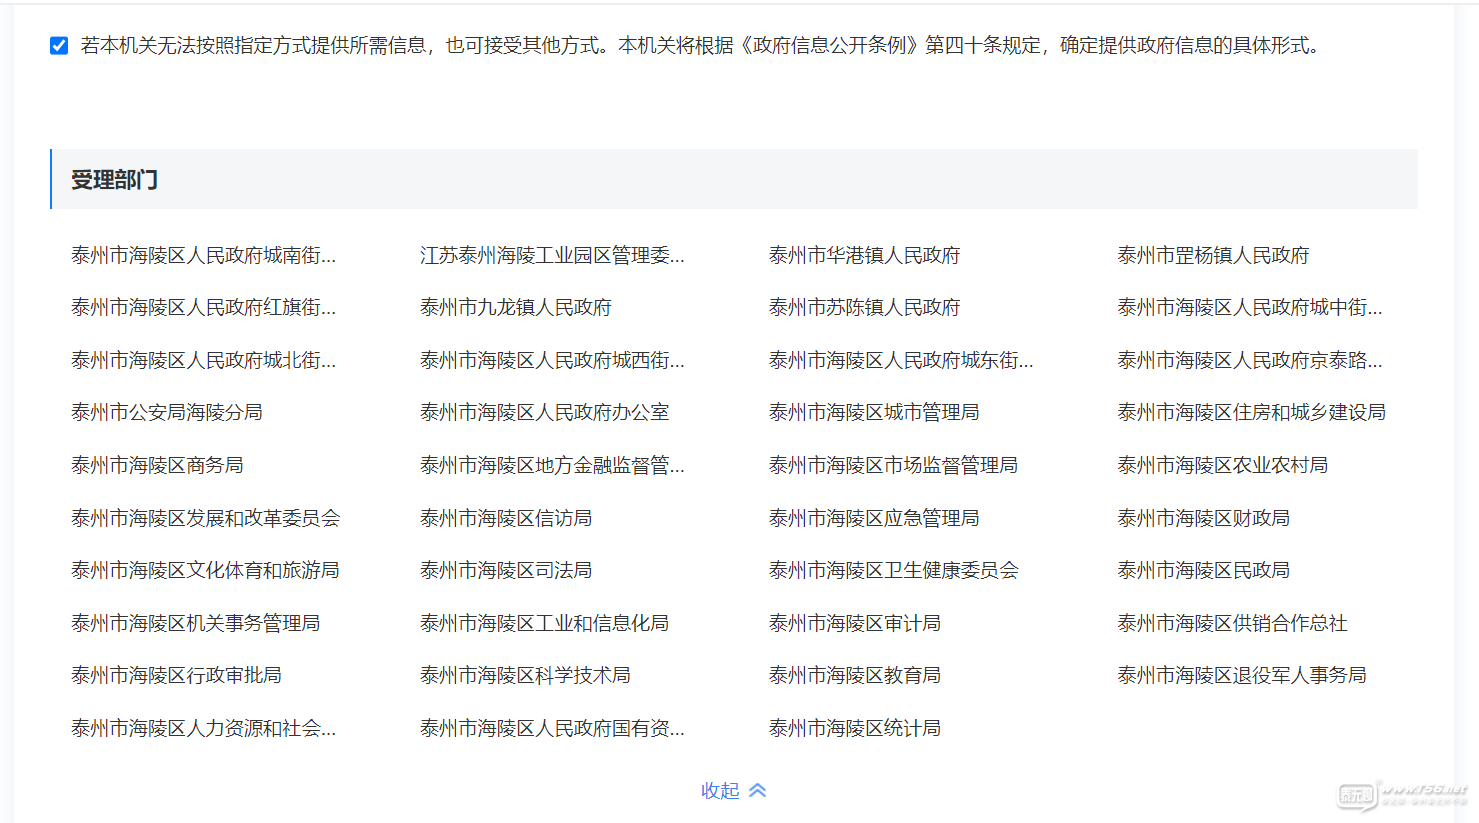Select 泰州市海陵区人民政府城南街... department
The image size is (1479, 823).
[x=204, y=256]
